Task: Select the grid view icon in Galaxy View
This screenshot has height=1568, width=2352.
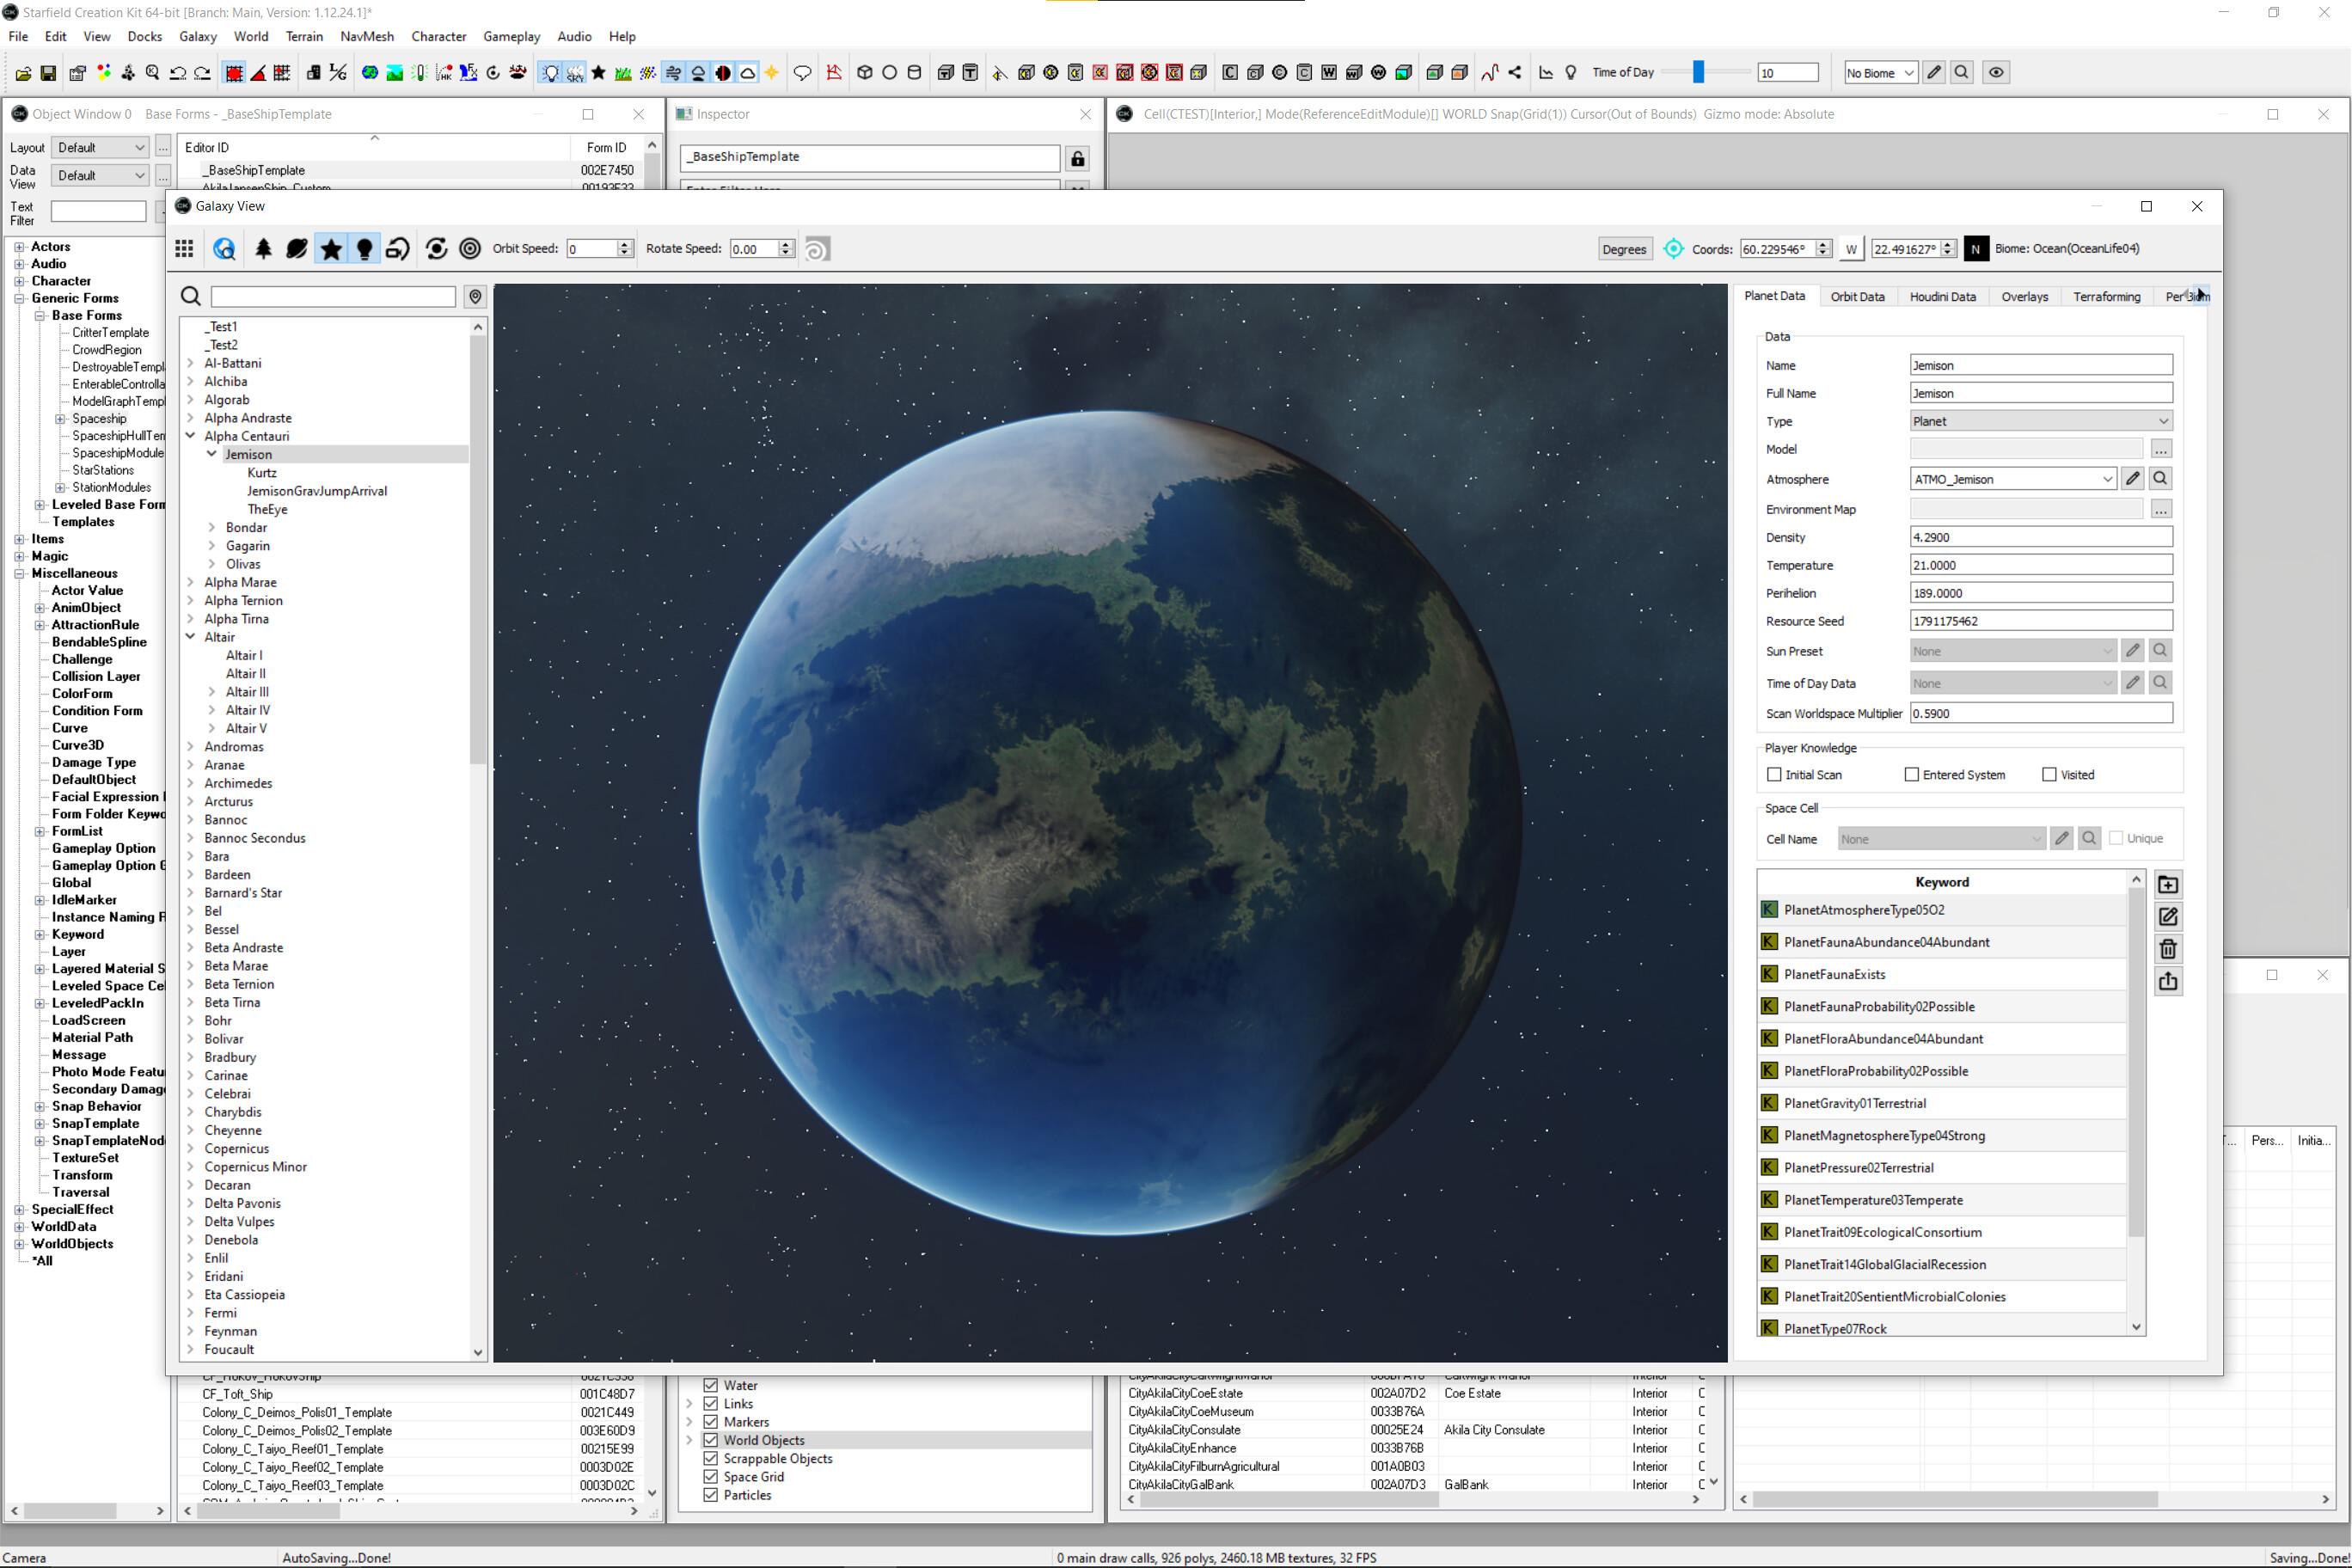Action: 184,249
